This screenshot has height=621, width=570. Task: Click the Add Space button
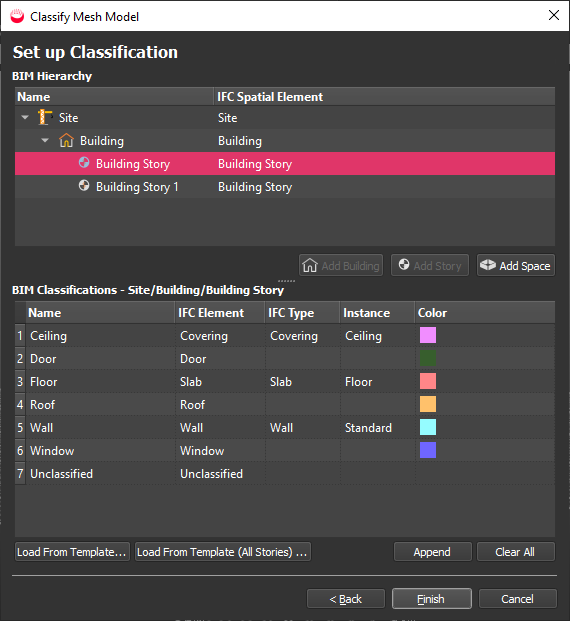coord(515,265)
